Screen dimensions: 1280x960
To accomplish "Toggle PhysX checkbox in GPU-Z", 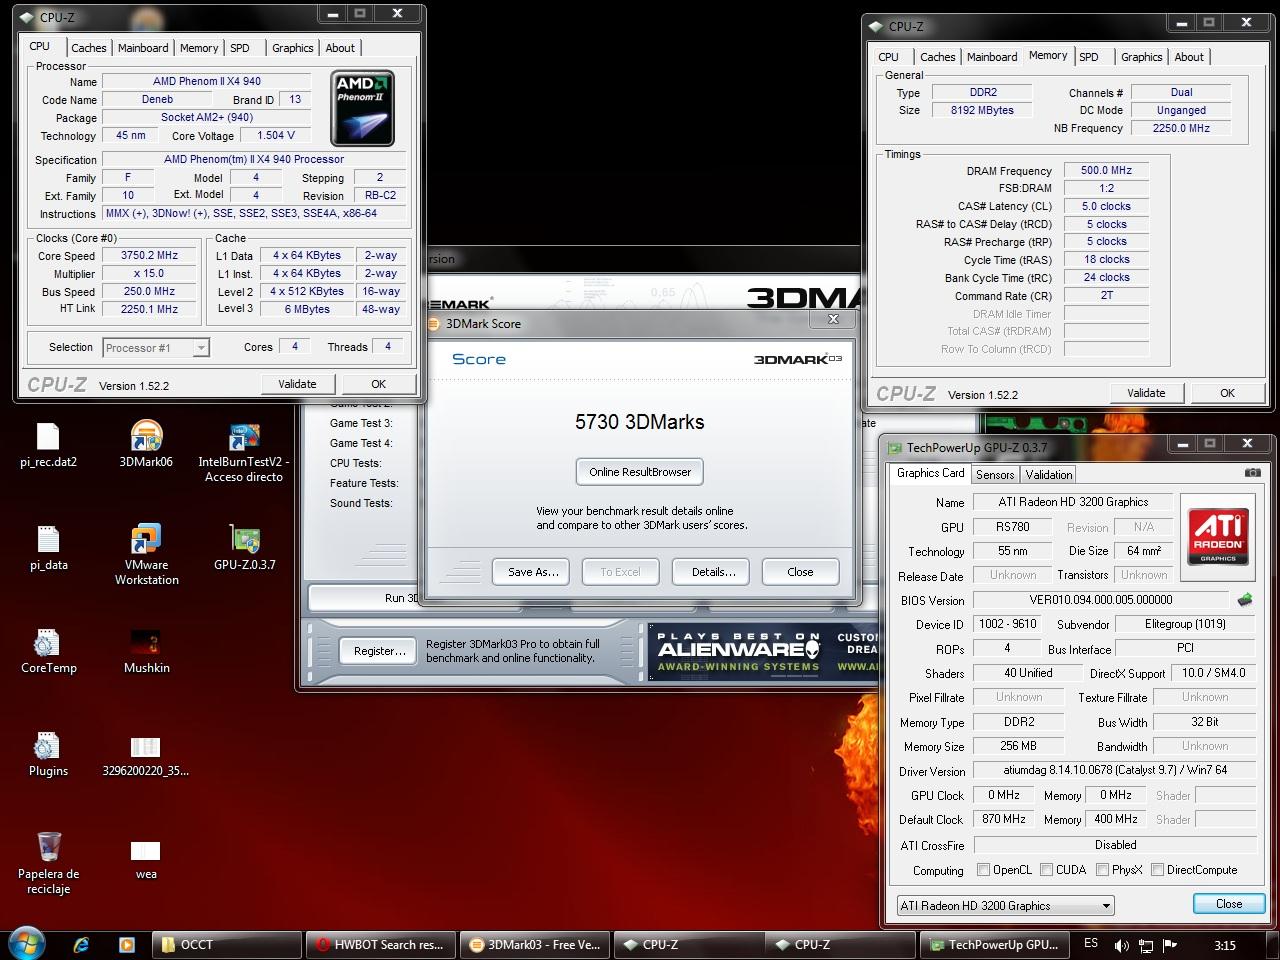I will point(1102,870).
